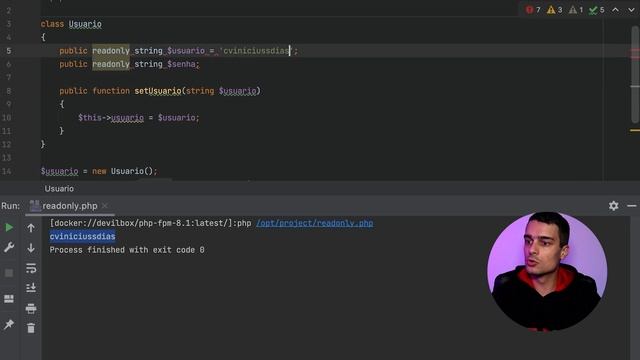Click 'new Usuario()' on line 14
Screen dimensions: 640x360
coord(123,171)
